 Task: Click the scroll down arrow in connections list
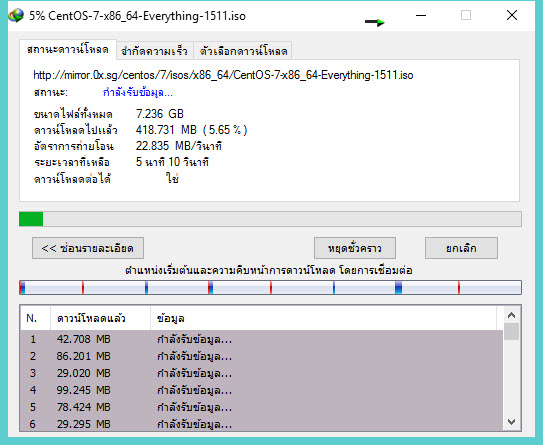(511, 422)
